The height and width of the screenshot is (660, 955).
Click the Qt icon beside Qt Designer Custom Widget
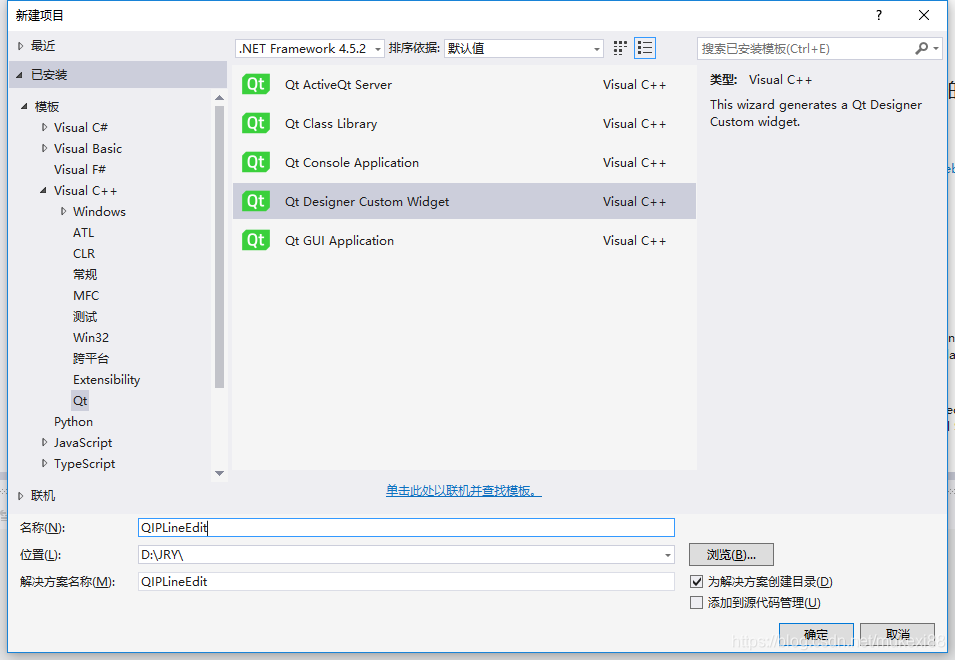tap(256, 201)
